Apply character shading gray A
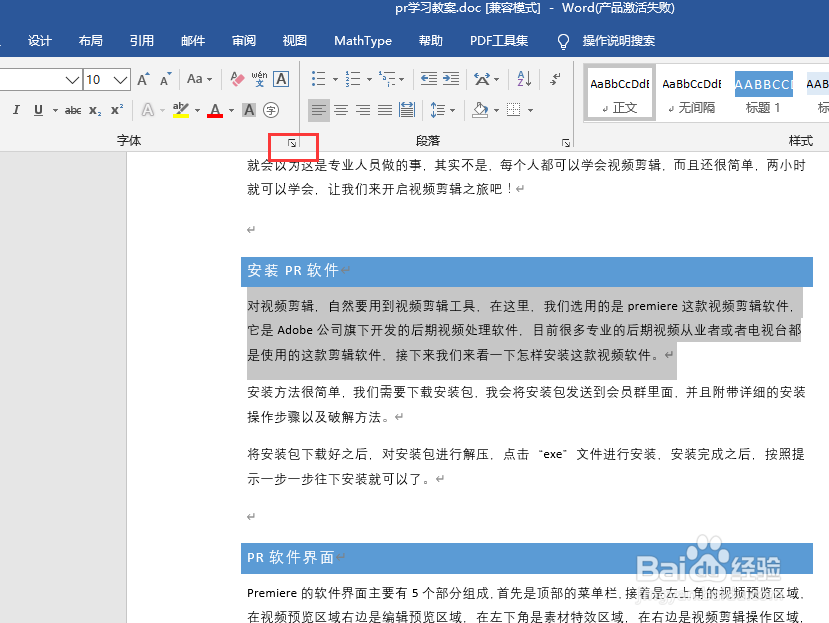Screen dimensions: 829x623 click(248, 110)
